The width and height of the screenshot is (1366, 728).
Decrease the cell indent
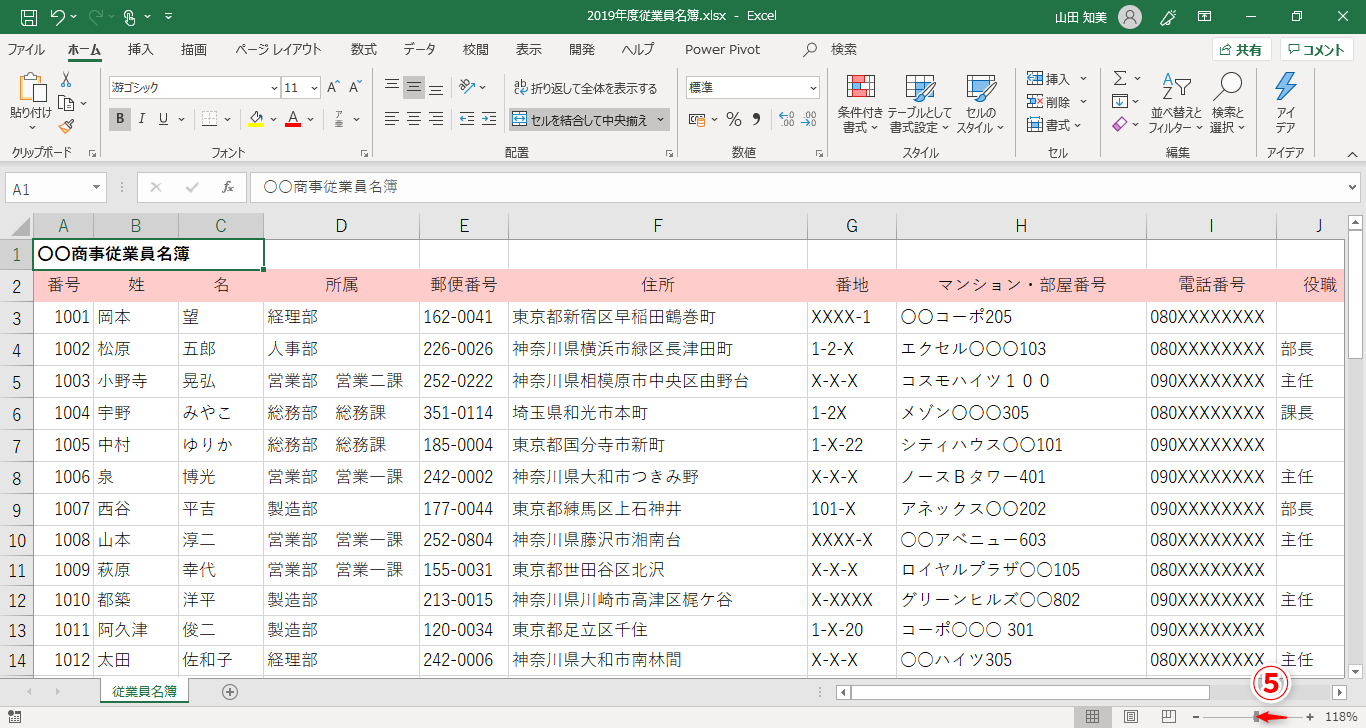467,119
